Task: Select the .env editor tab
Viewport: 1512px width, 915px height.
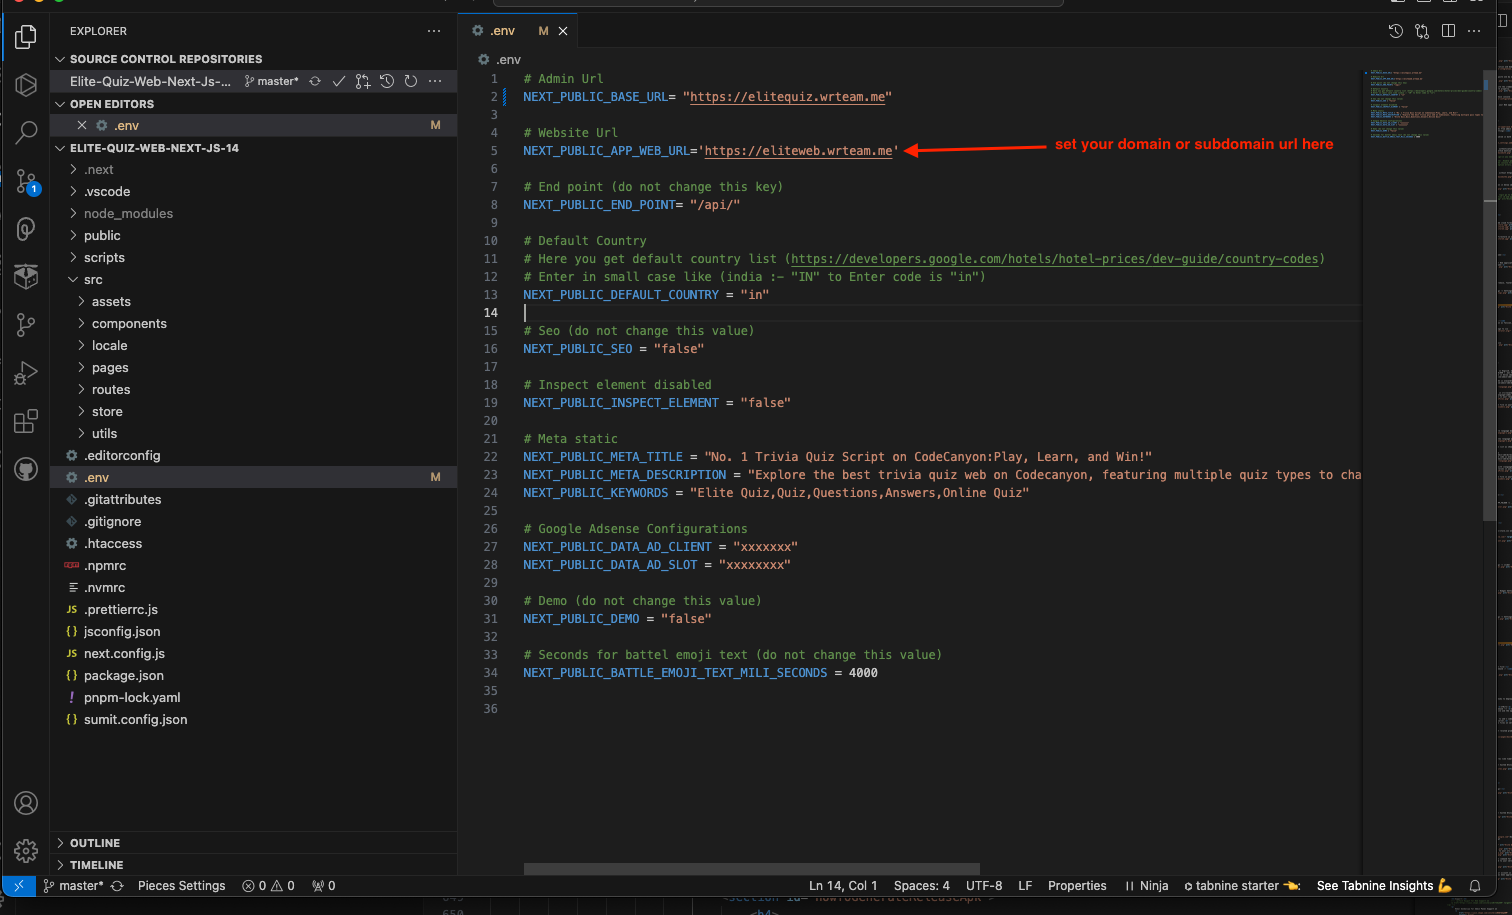Action: point(502,31)
